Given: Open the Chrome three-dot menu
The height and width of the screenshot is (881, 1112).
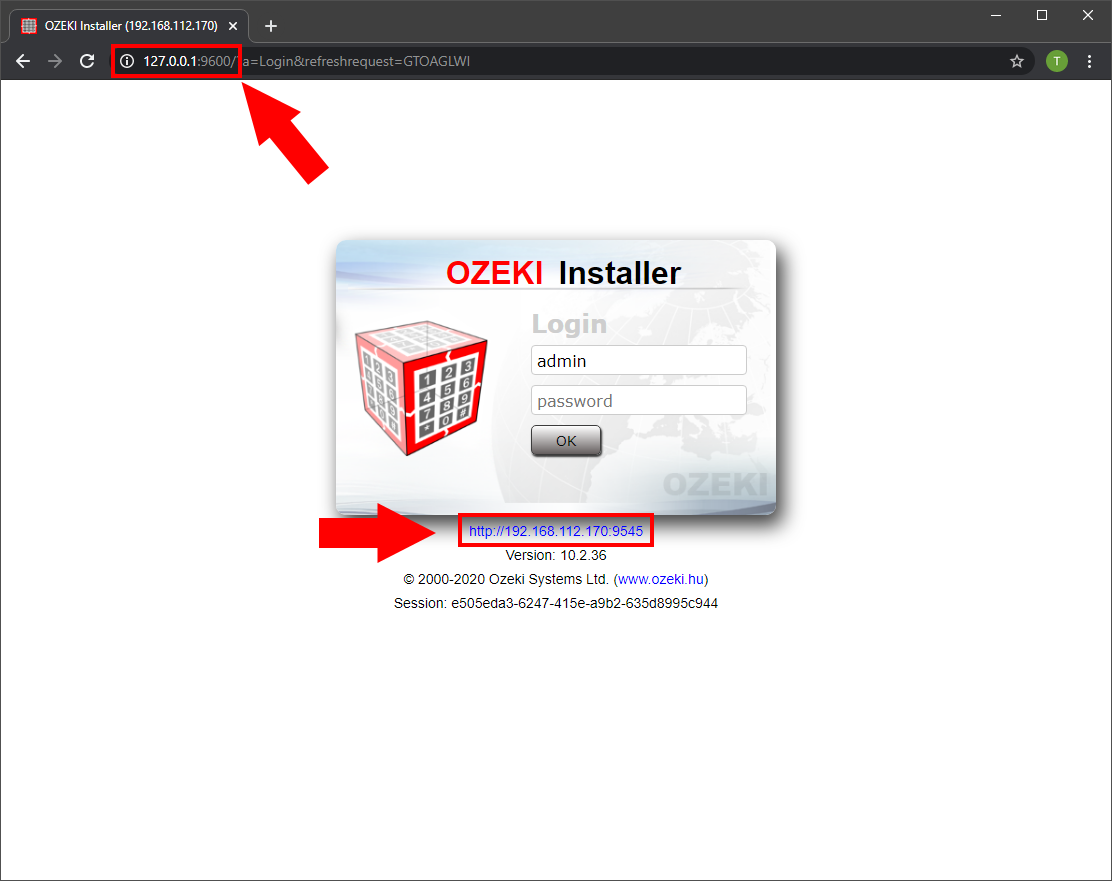Looking at the screenshot, I should (x=1089, y=61).
